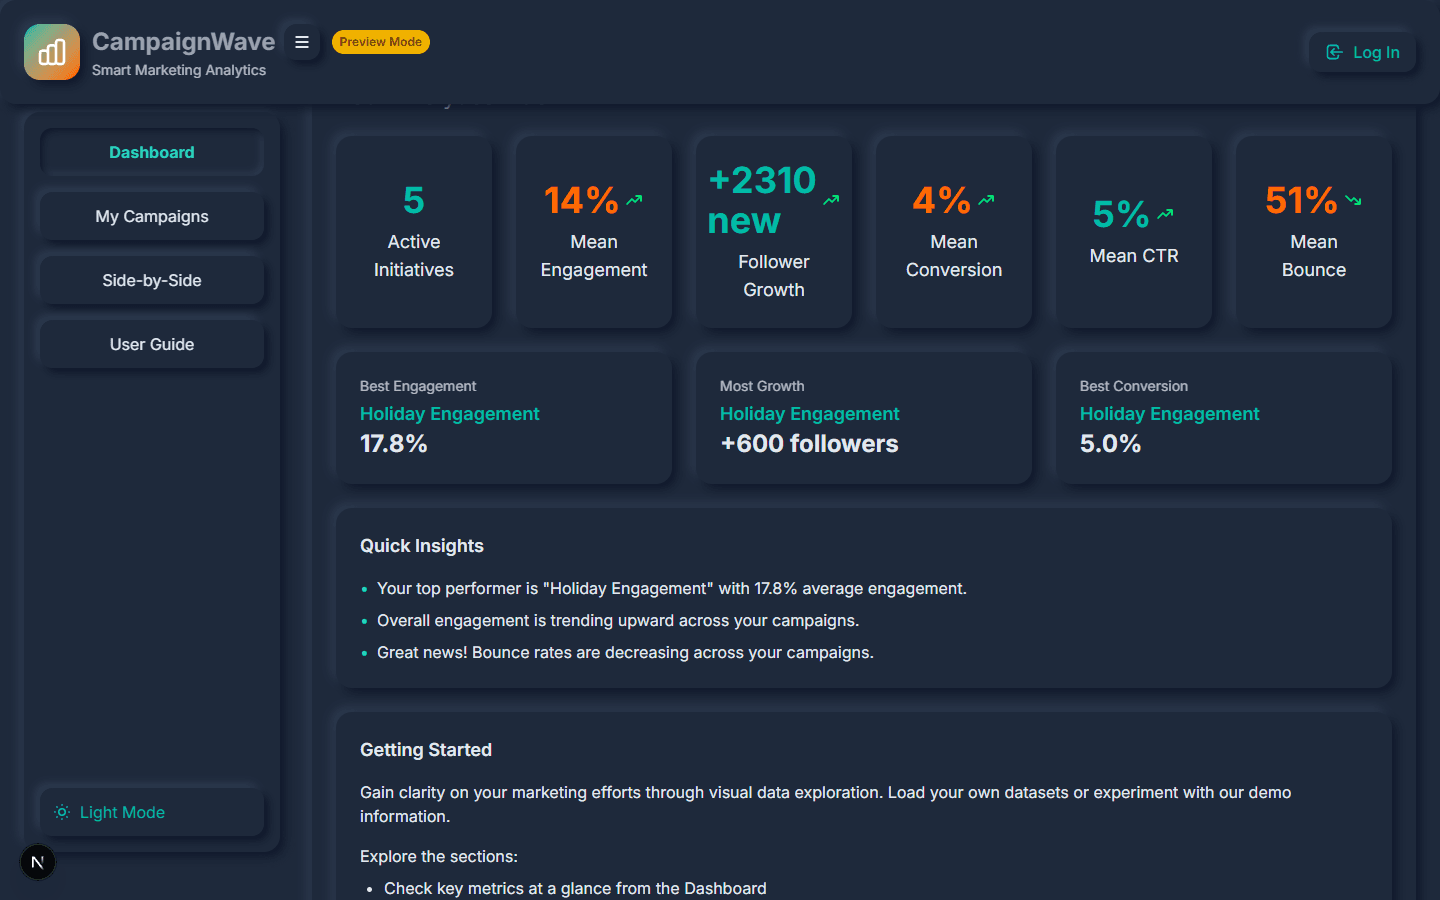Open the Dashboard section
This screenshot has width=1440, height=900.
pyautogui.click(x=152, y=152)
